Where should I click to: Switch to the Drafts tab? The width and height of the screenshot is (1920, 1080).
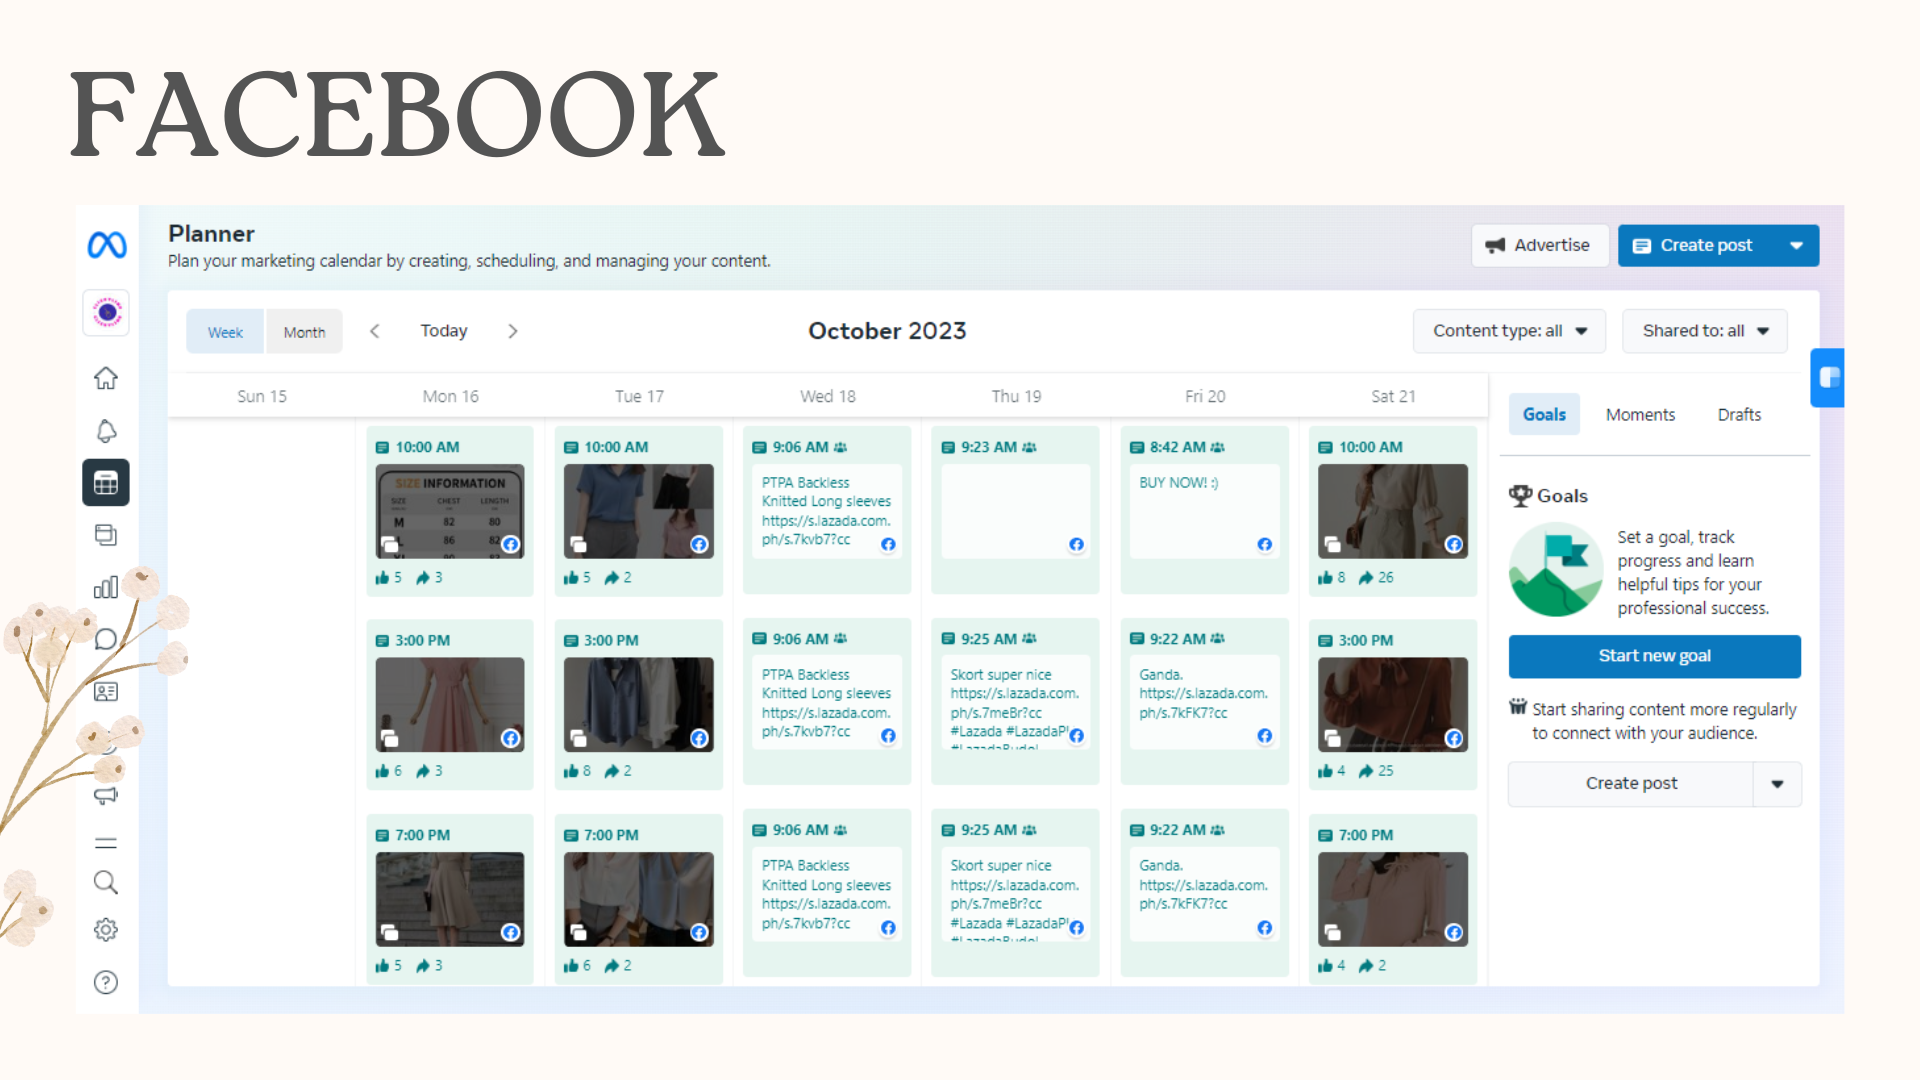[x=1739, y=415]
